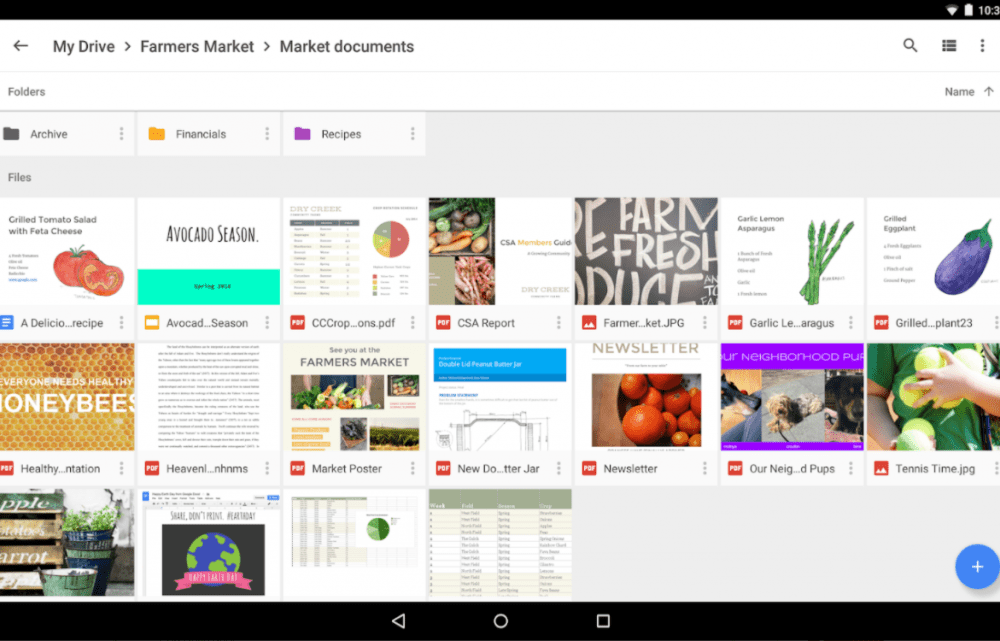Tap the Android recent apps square
Viewport: 1000px width, 641px height.
tap(603, 621)
